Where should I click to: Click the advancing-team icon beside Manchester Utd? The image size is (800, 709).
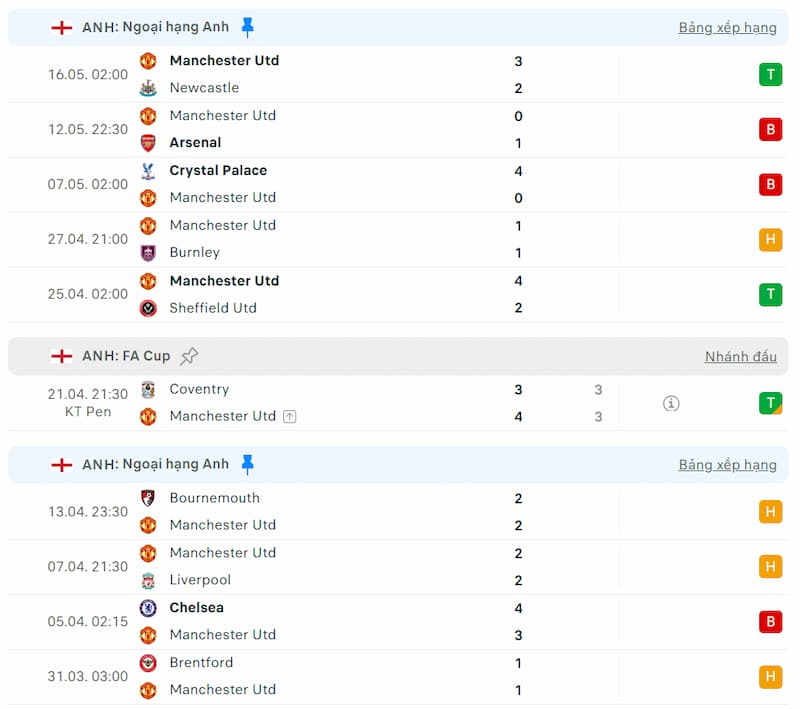pyautogui.click(x=289, y=417)
